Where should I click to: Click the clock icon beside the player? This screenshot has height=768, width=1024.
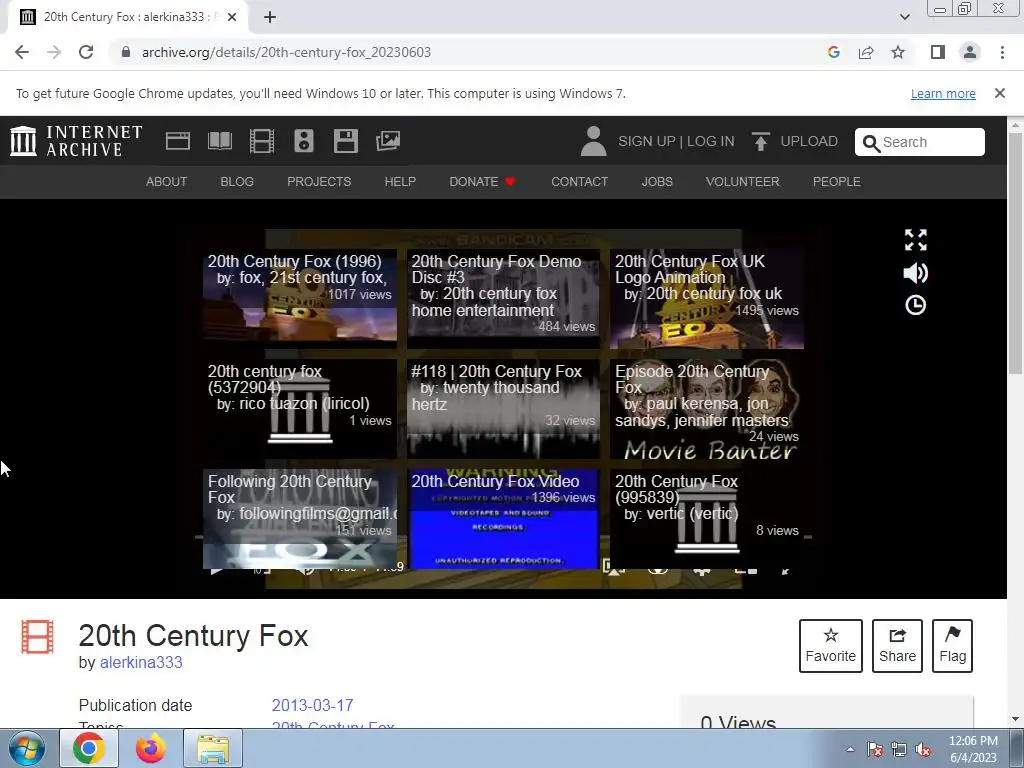click(x=916, y=305)
